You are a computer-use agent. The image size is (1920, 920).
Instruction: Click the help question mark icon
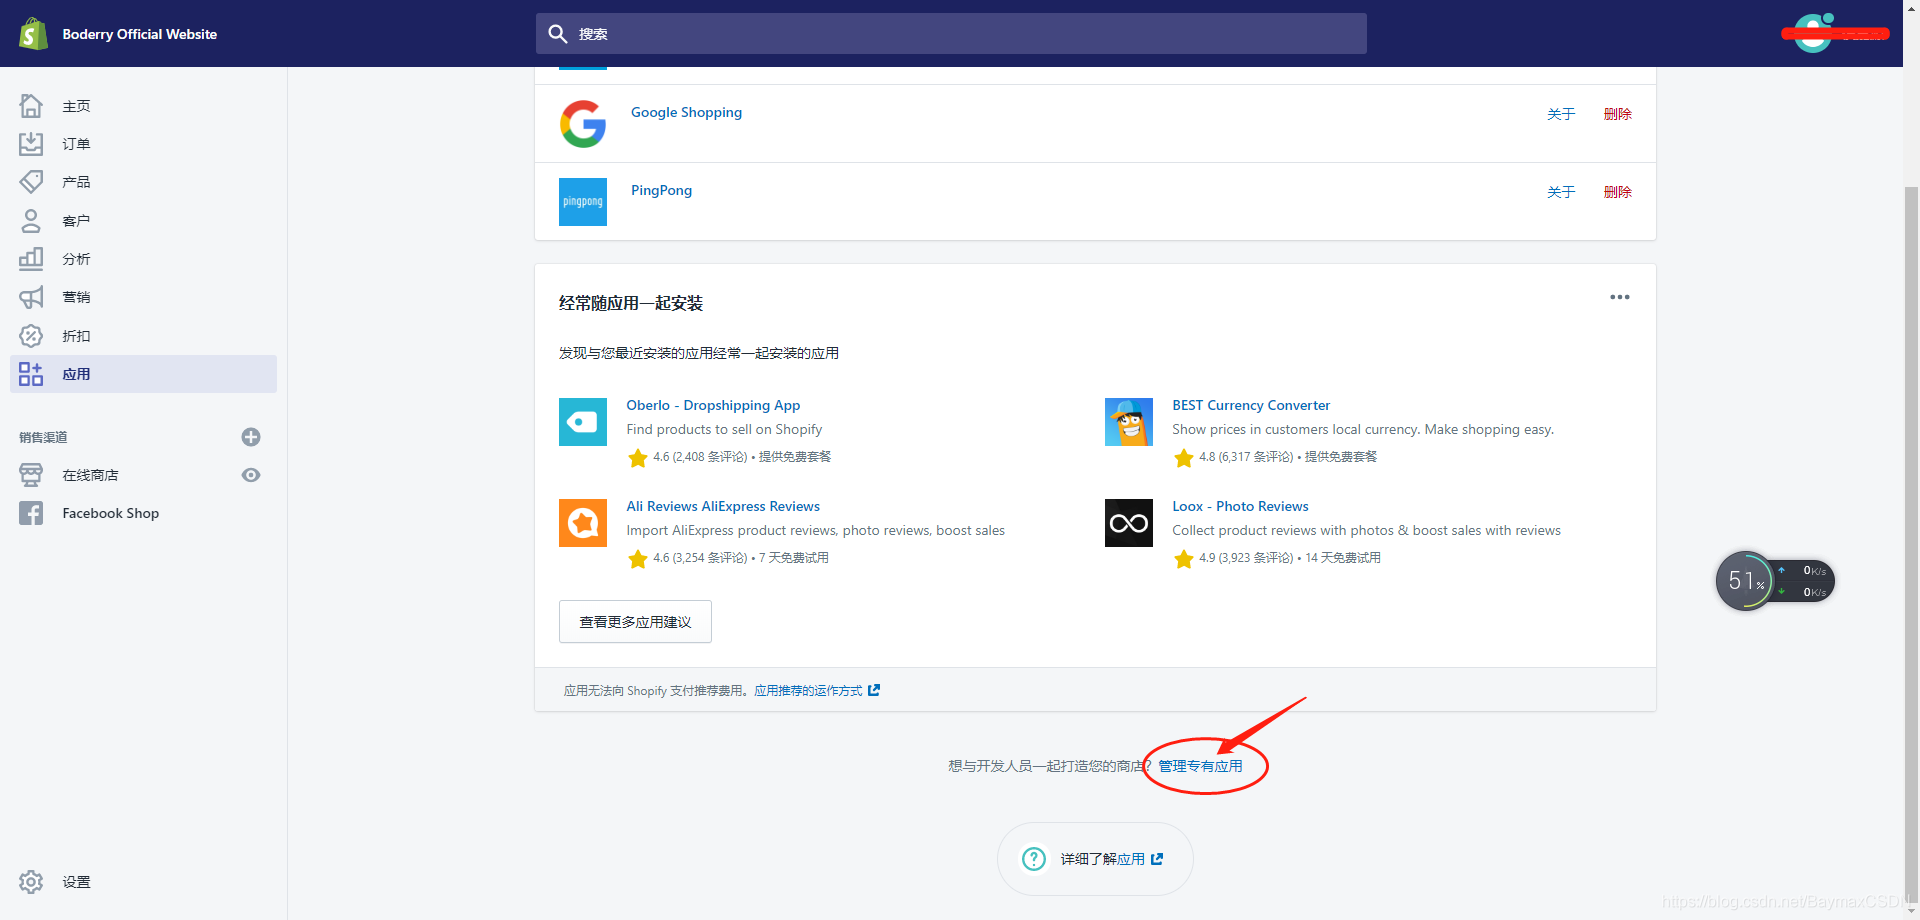[1034, 859]
